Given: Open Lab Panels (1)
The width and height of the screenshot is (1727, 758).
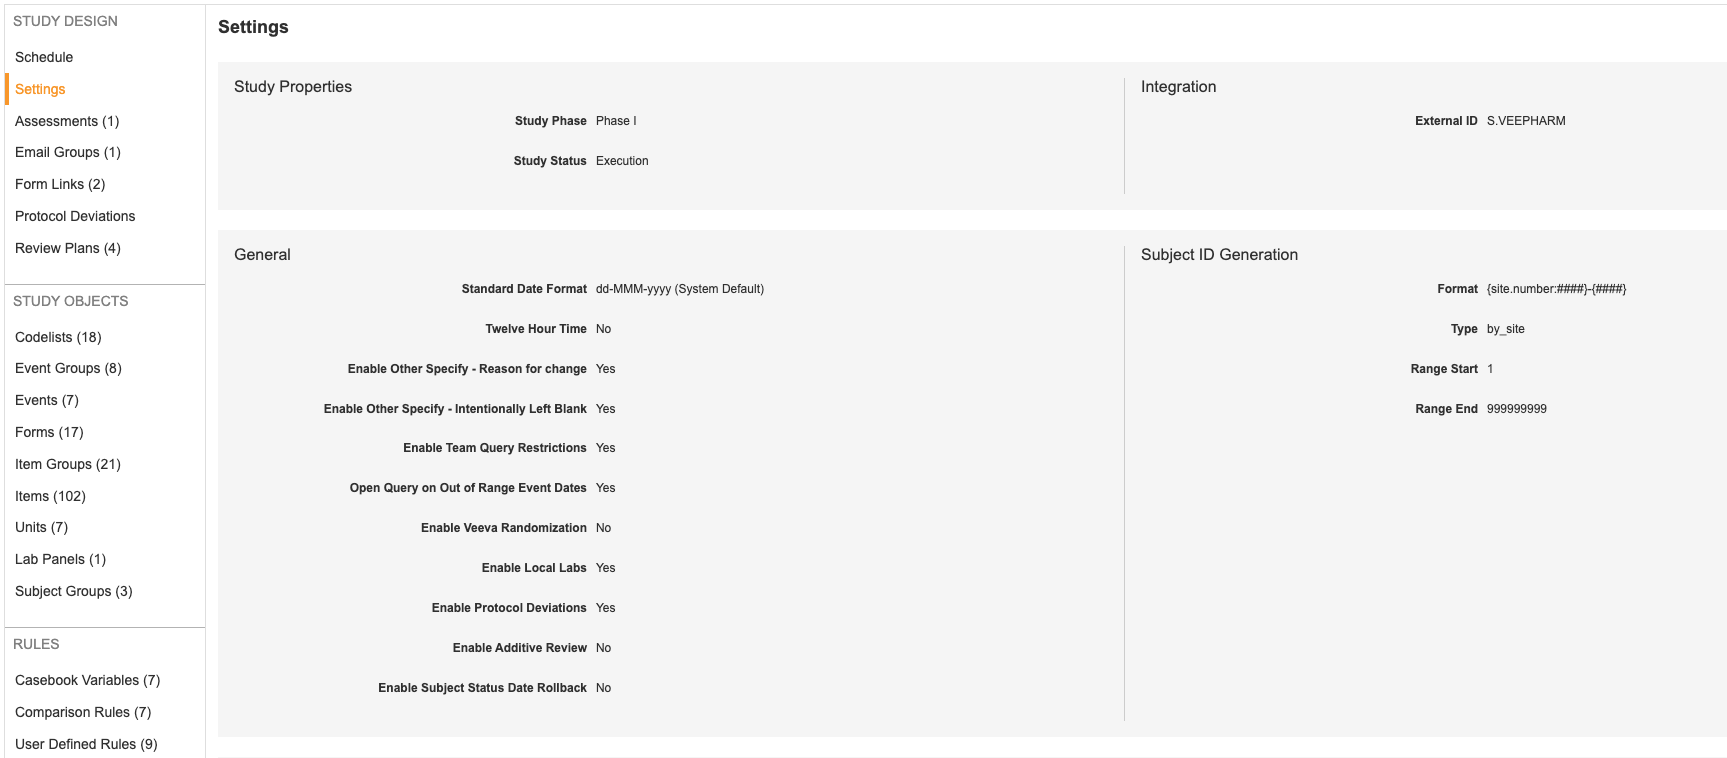Looking at the screenshot, I should click(x=60, y=559).
